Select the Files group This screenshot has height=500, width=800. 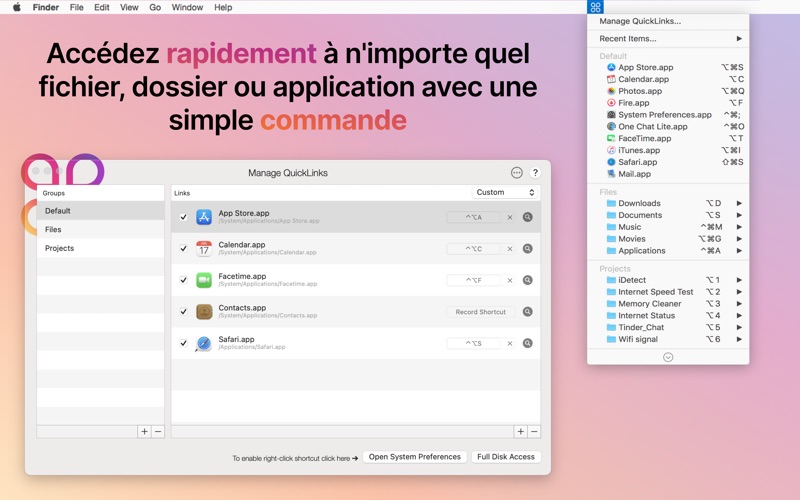point(101,230)
